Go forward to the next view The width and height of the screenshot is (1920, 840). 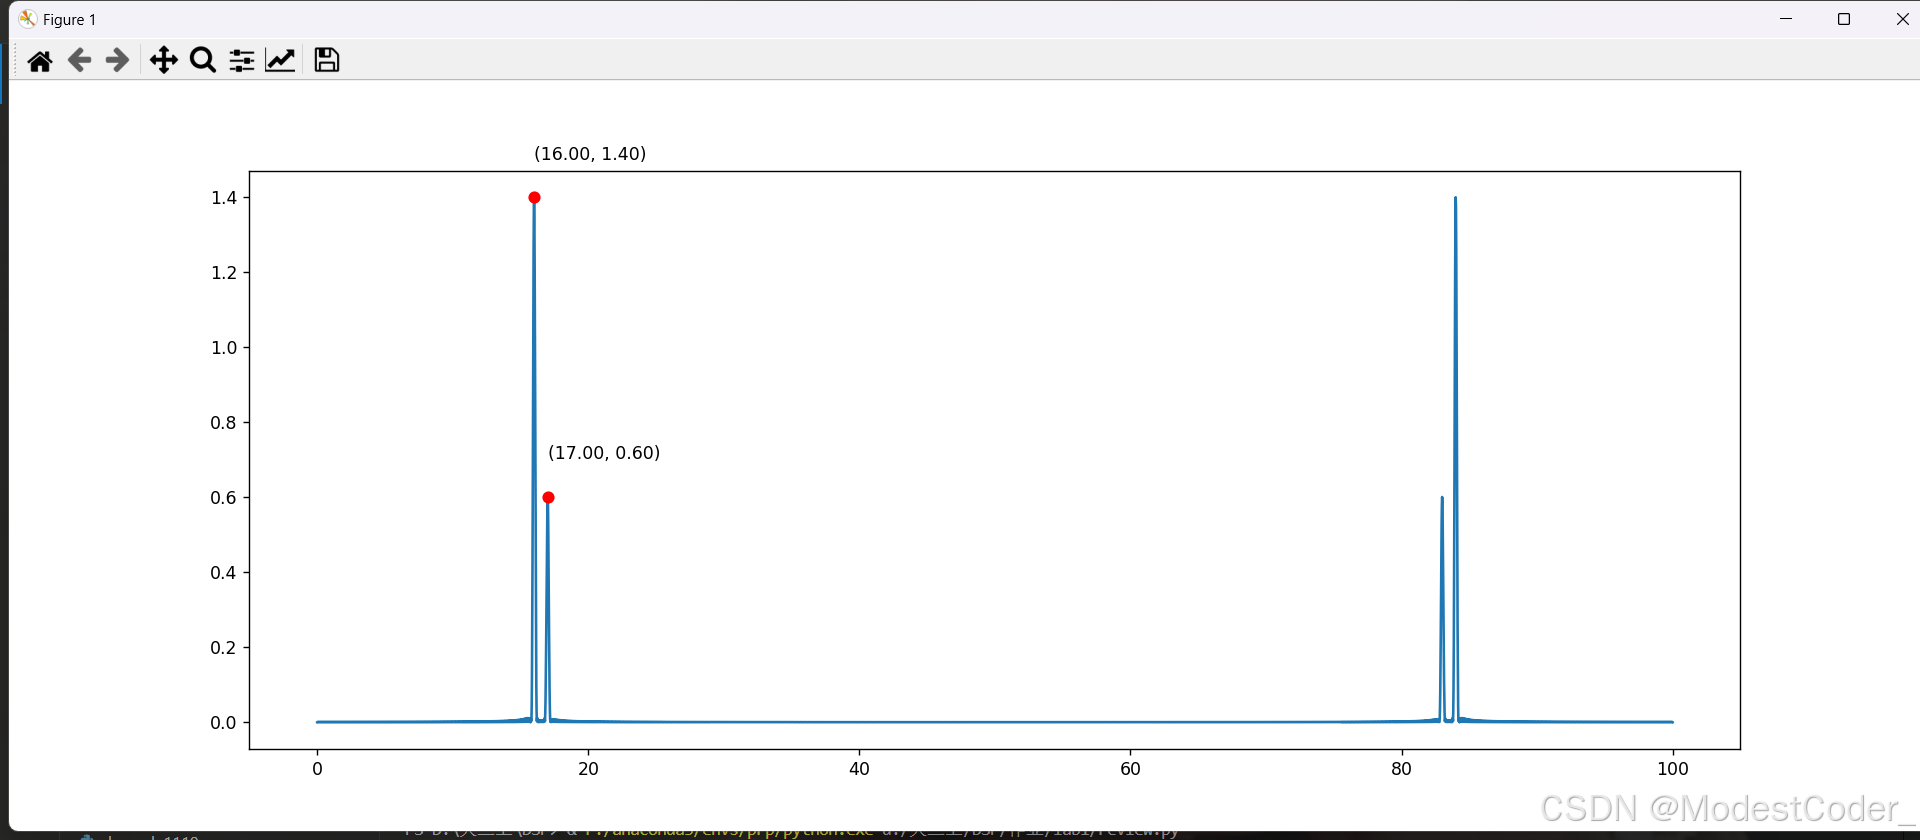[117, 61]
